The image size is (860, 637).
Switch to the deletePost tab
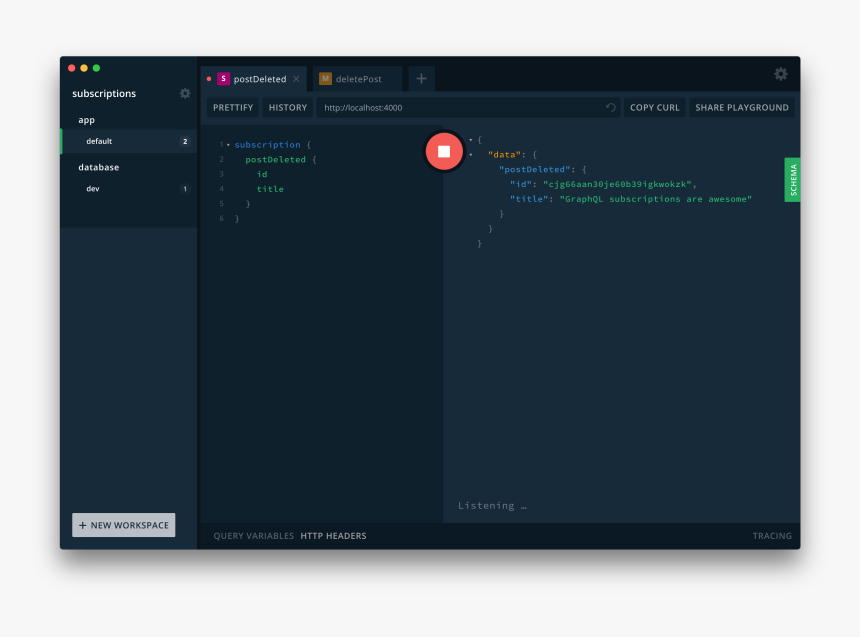coord(358,79)
